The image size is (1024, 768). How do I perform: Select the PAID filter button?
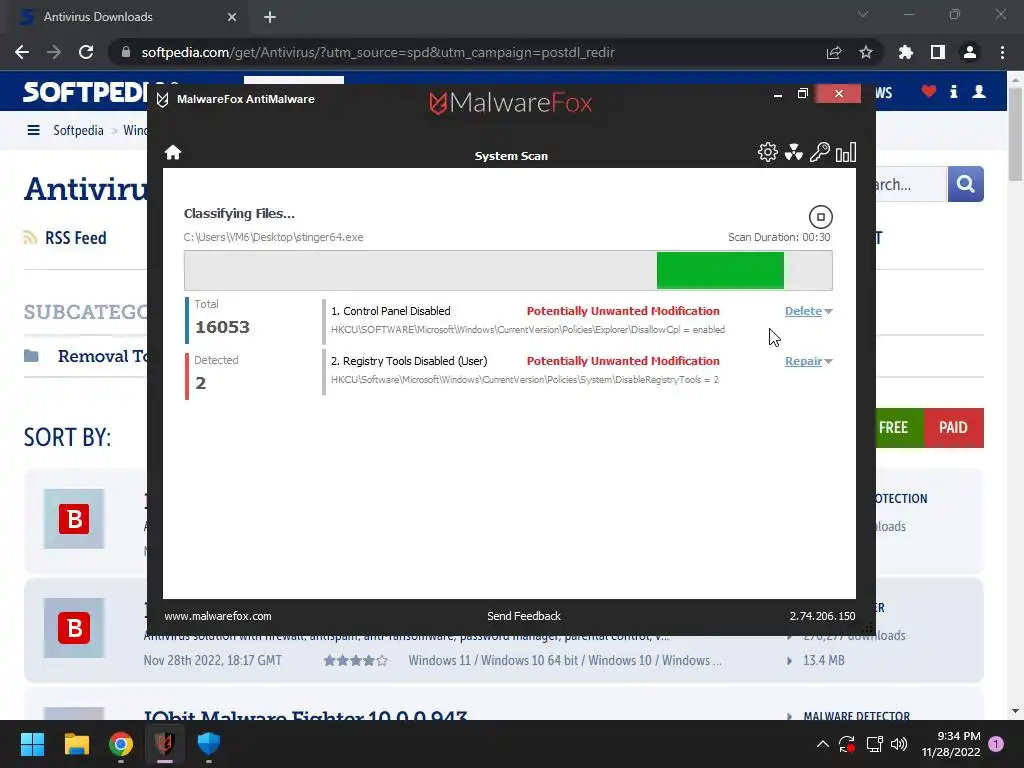click(x=953, y=428)
